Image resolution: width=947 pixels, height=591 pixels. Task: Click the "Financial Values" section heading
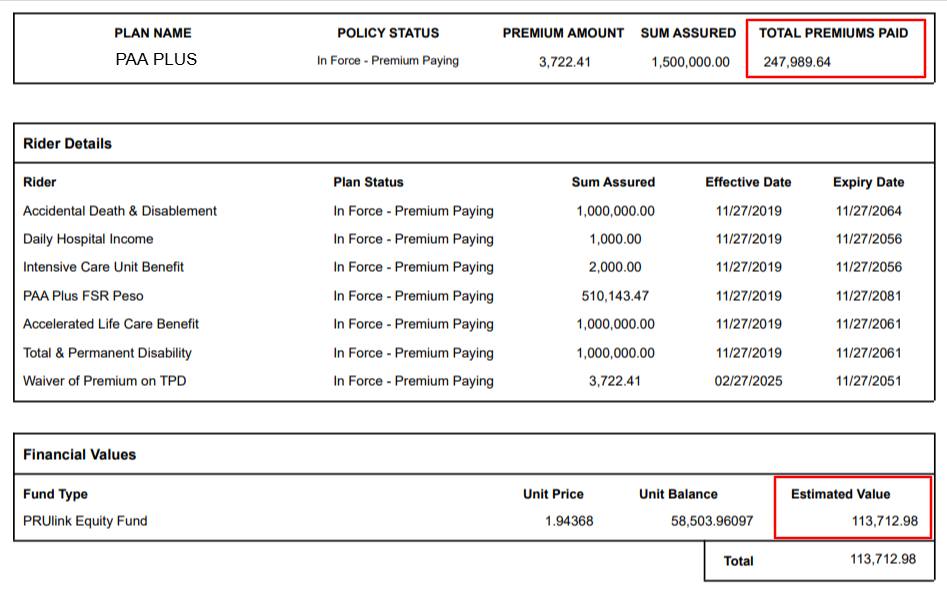pyautogui.click(x=80, y=455)
